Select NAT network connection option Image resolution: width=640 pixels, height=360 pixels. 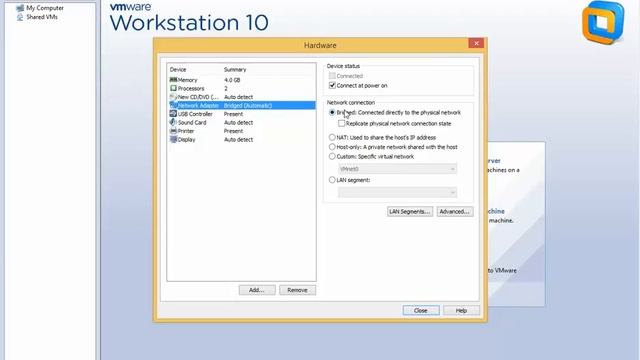point(332,138)
